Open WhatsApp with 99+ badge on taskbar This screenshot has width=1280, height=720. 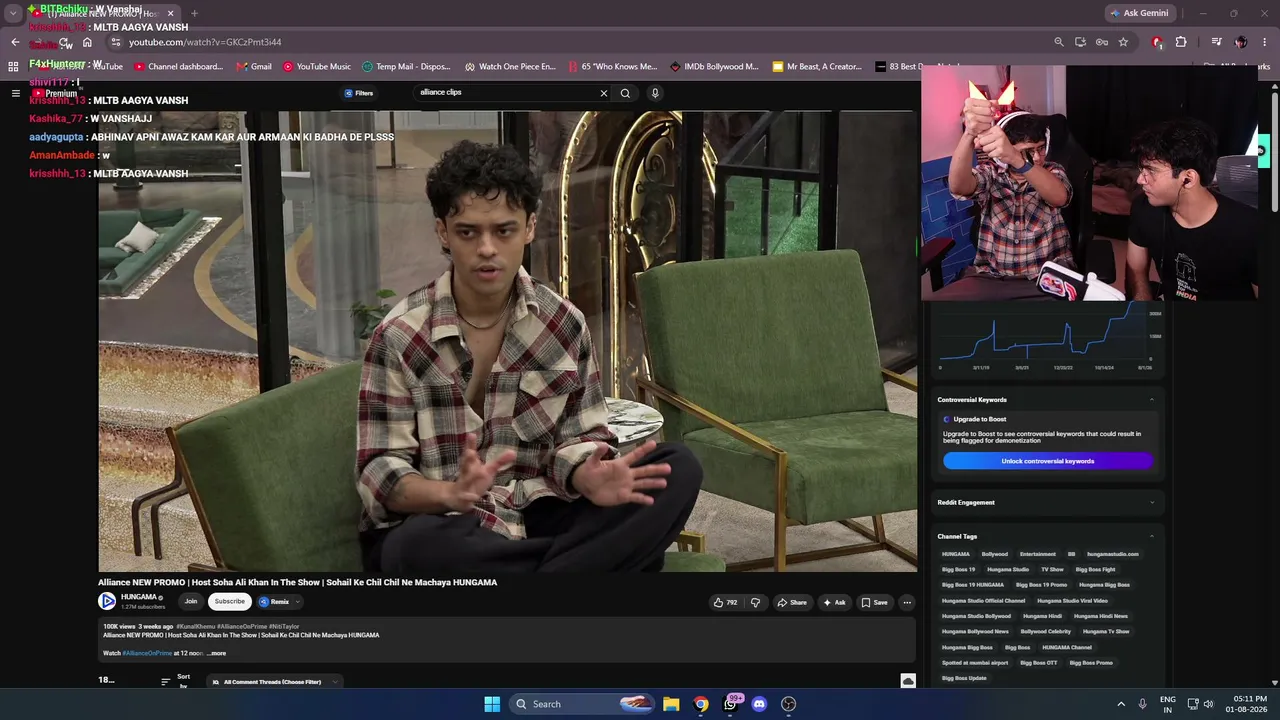coord(731,704)
